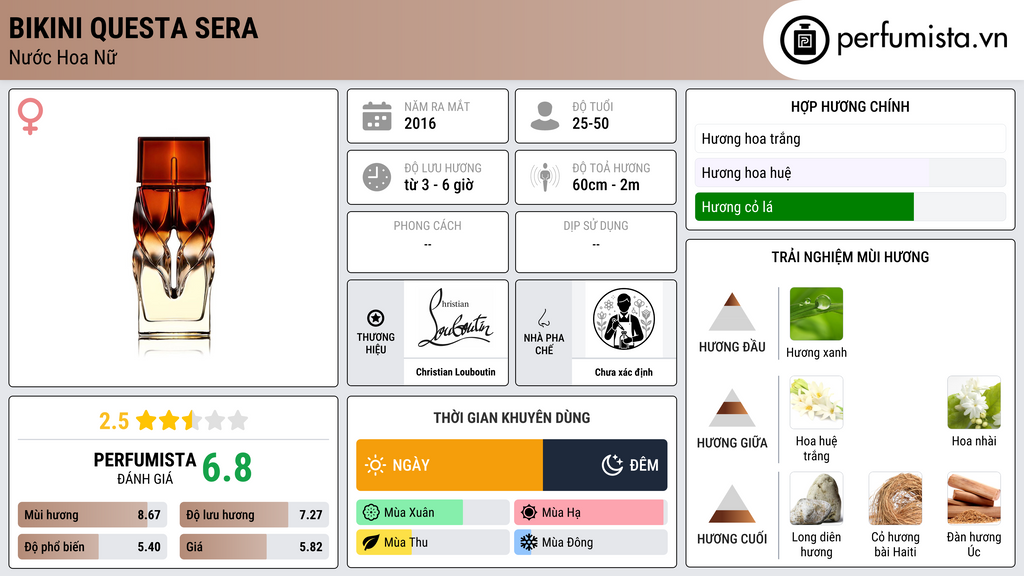Screen dimensions: 1024x576
Task: Click the perfumista.vn site name text
Action: pyautogui.click(x=922, y=39)
